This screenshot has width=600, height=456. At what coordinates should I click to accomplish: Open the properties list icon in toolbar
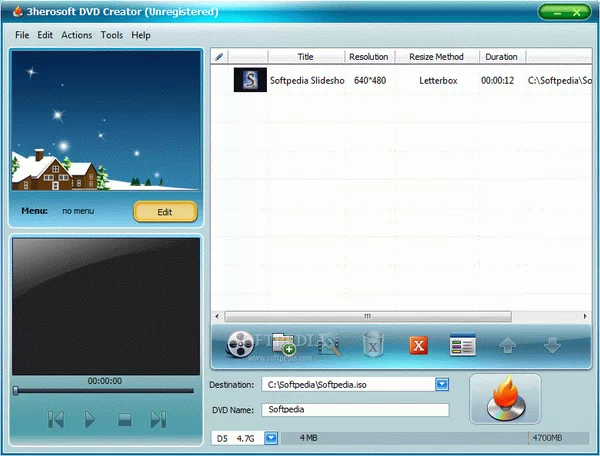pyautogui.click(x=461, y=345)
